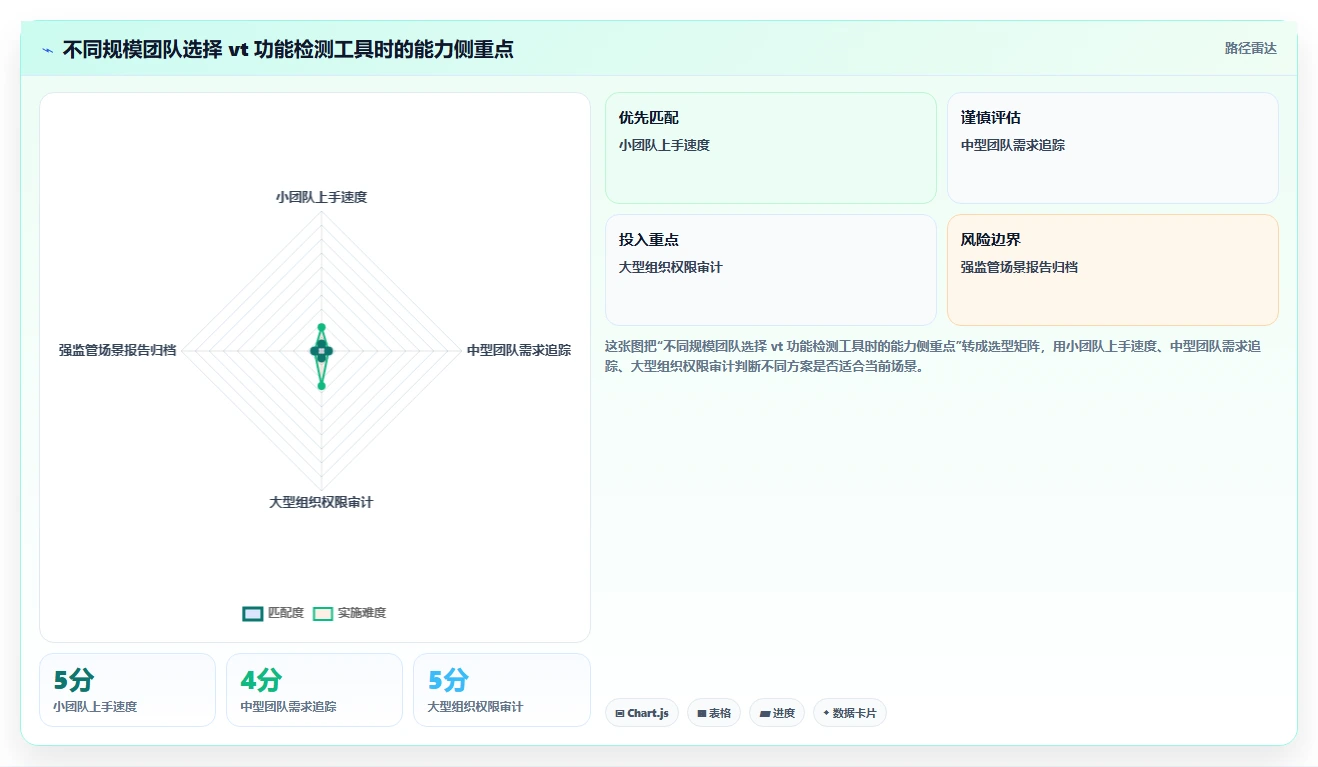Click 中型团队需求追踪 text in 谨慎评估 card

click(1013, 145)
